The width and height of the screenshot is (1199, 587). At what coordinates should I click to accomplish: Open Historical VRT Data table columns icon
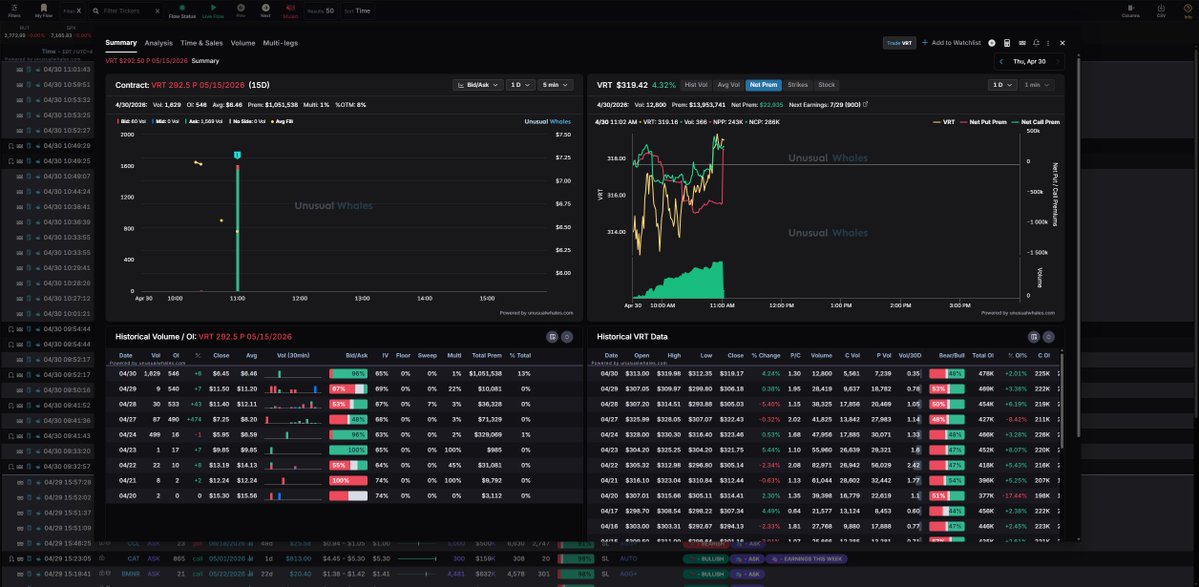coord(1034,336)
